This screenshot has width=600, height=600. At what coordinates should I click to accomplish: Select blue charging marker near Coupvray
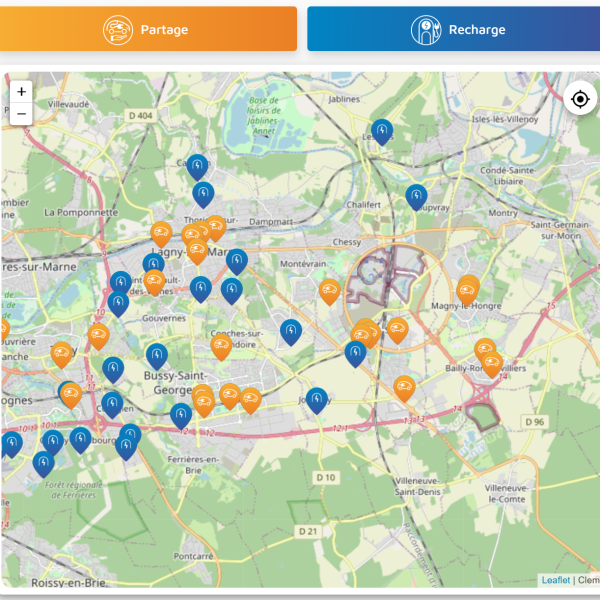pos(416,197)
